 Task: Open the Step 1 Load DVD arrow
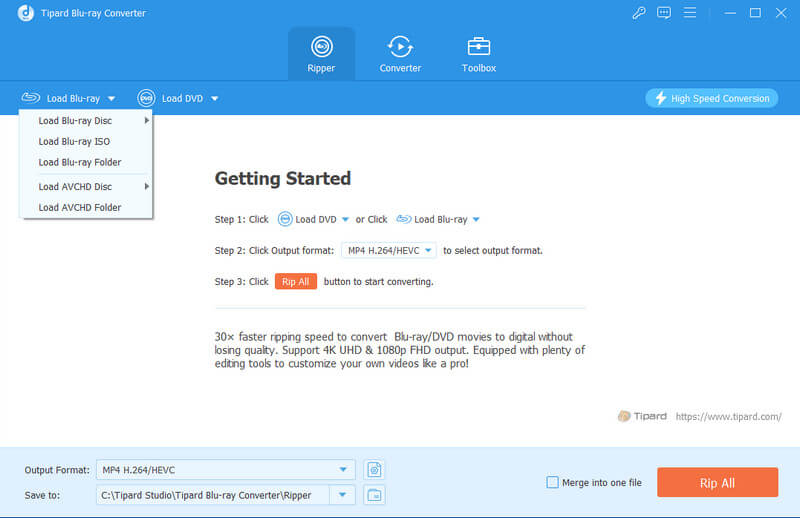pos(345,219)
